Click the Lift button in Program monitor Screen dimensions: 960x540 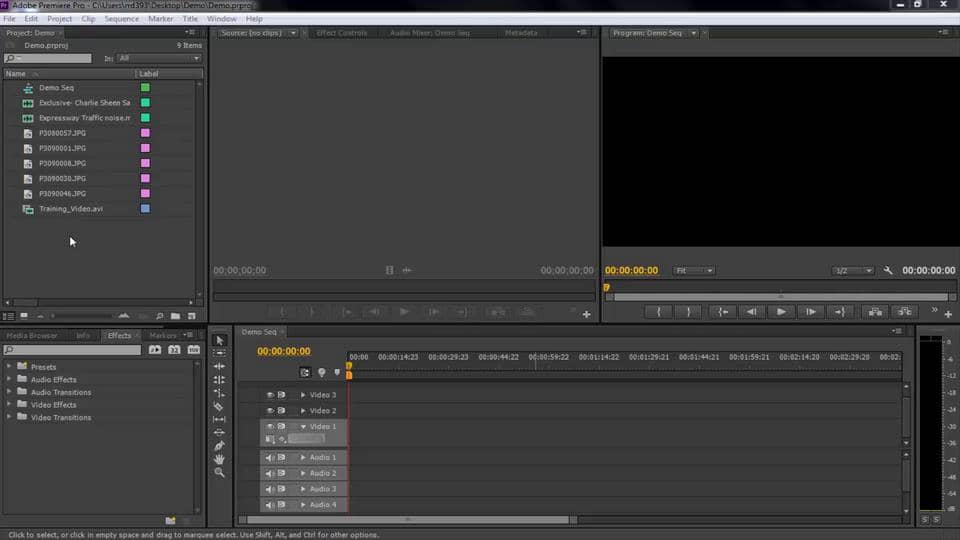click(x=876, y=312)
